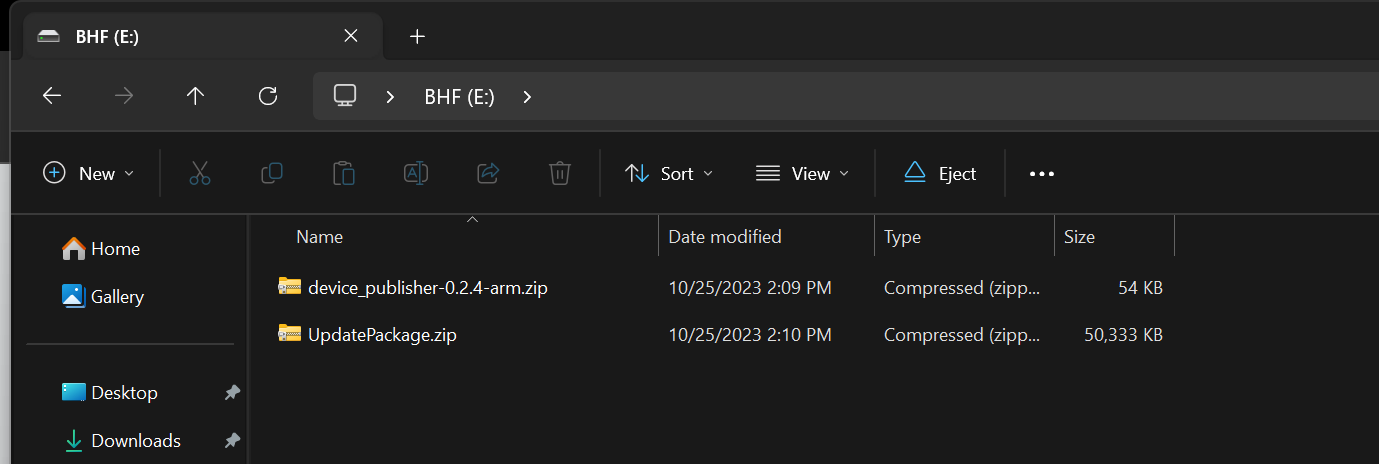1379x464 pixels.
Task: Click the Rename icon in toolbar
Action: tap(416, 173)
